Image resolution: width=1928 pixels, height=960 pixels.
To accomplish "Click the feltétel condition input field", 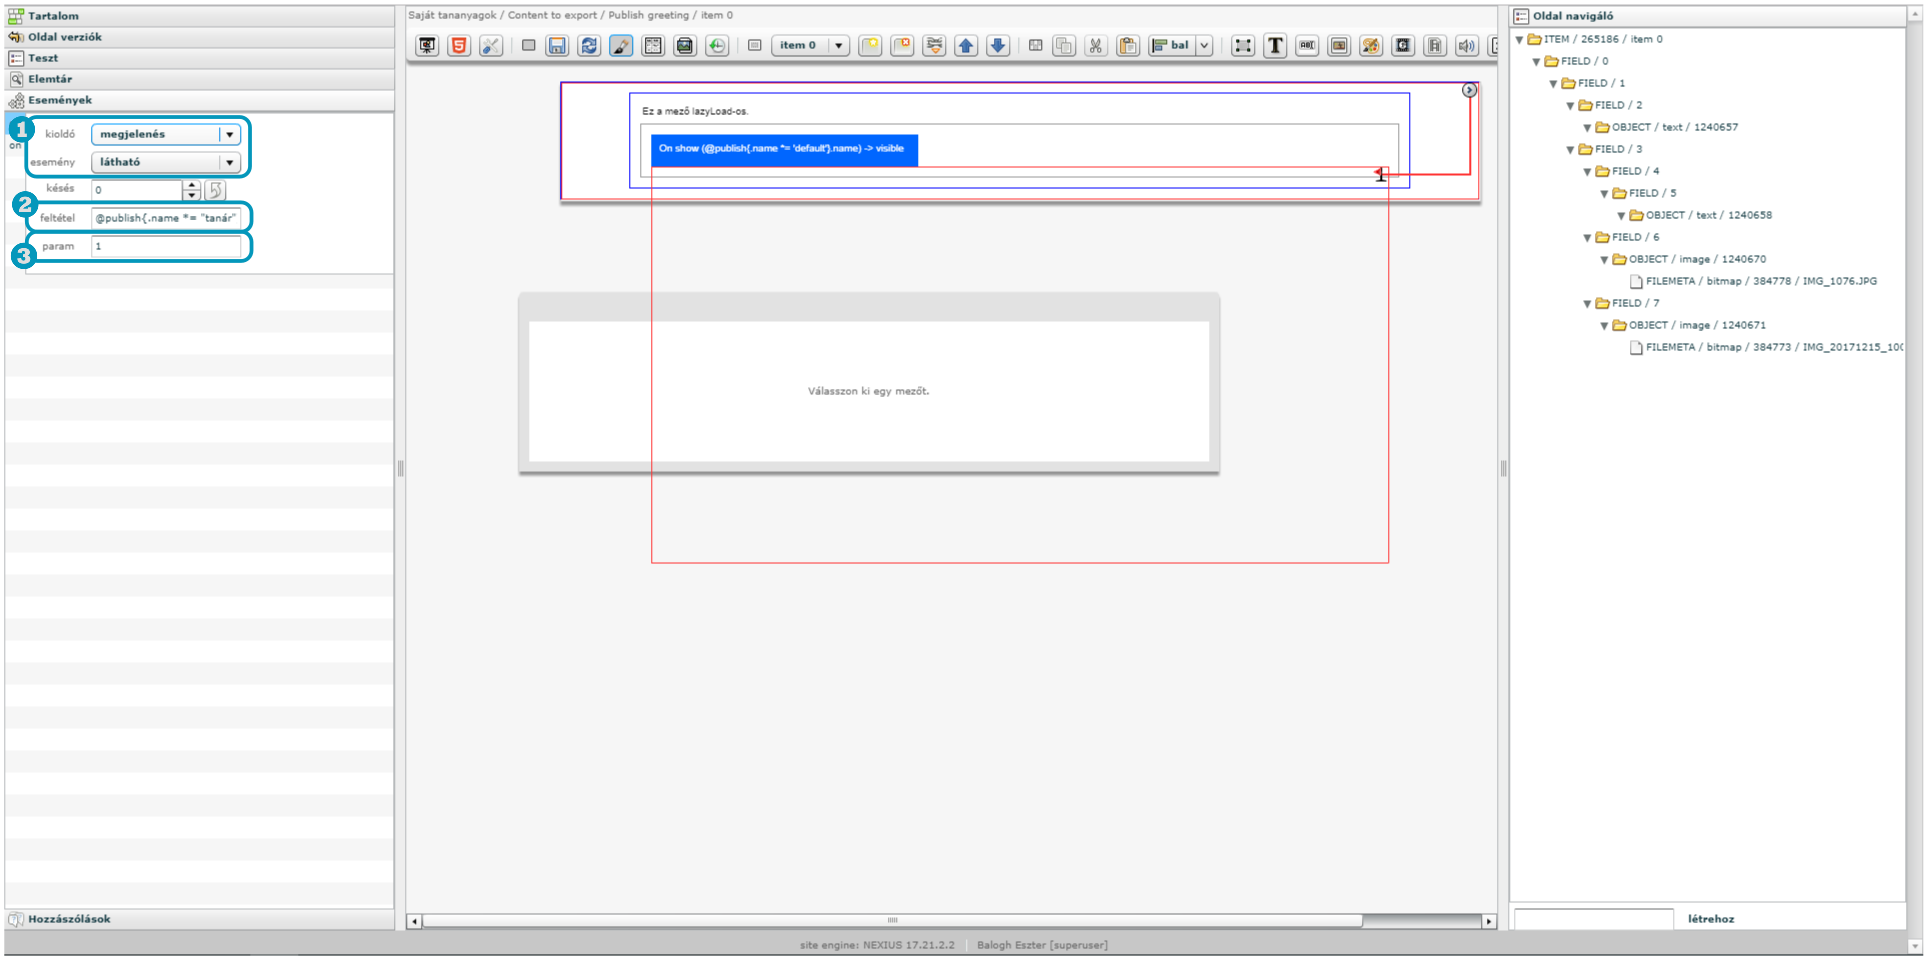I will (x=166, y=218).
